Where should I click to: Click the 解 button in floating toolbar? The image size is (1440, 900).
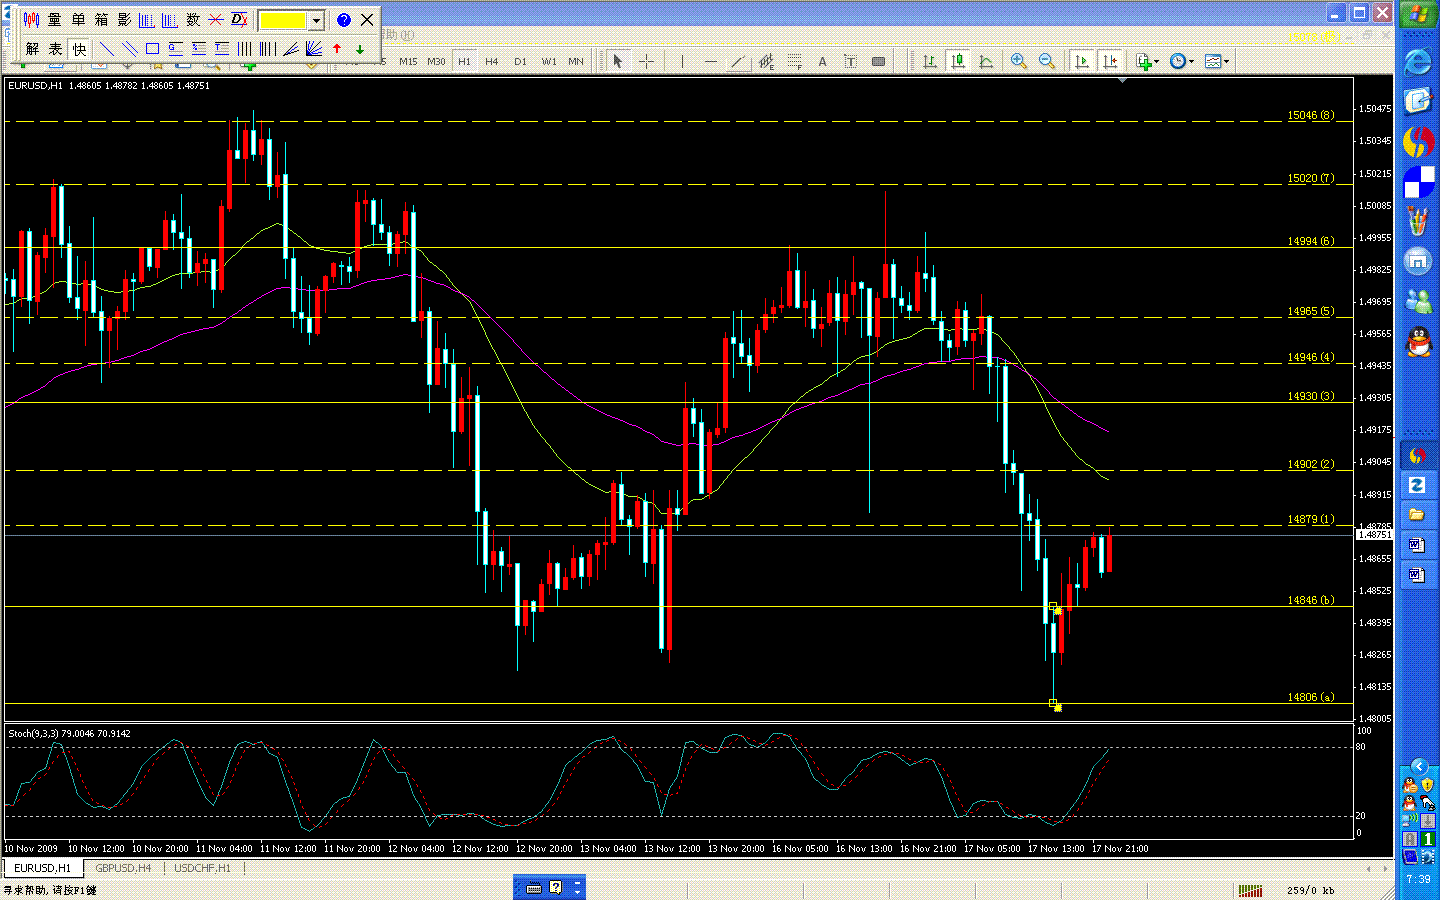[32, 48]
